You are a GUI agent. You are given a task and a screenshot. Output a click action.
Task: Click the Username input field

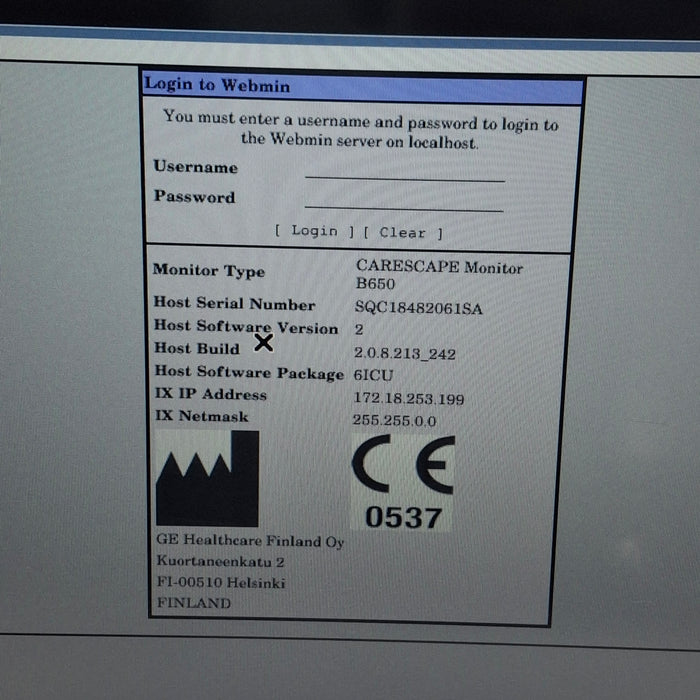(x=404, y=170)
